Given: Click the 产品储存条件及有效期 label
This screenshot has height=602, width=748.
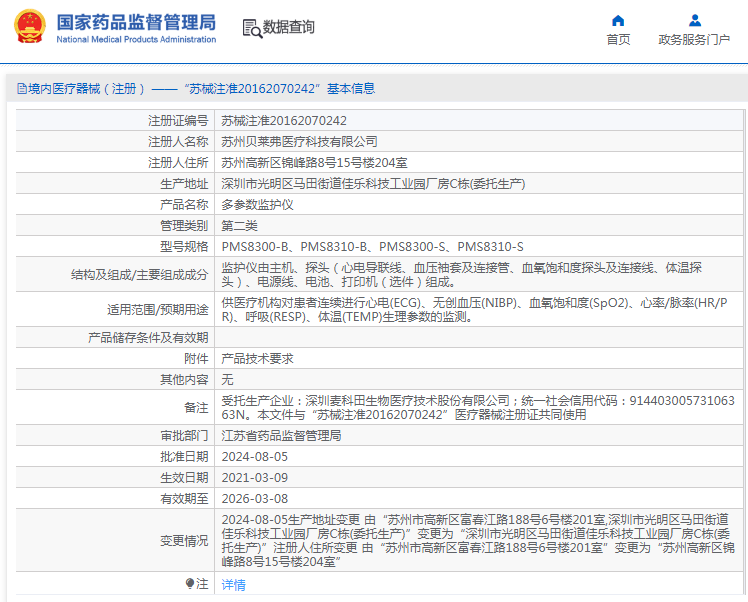Looking at the screenshot, I should coord(148,338).
